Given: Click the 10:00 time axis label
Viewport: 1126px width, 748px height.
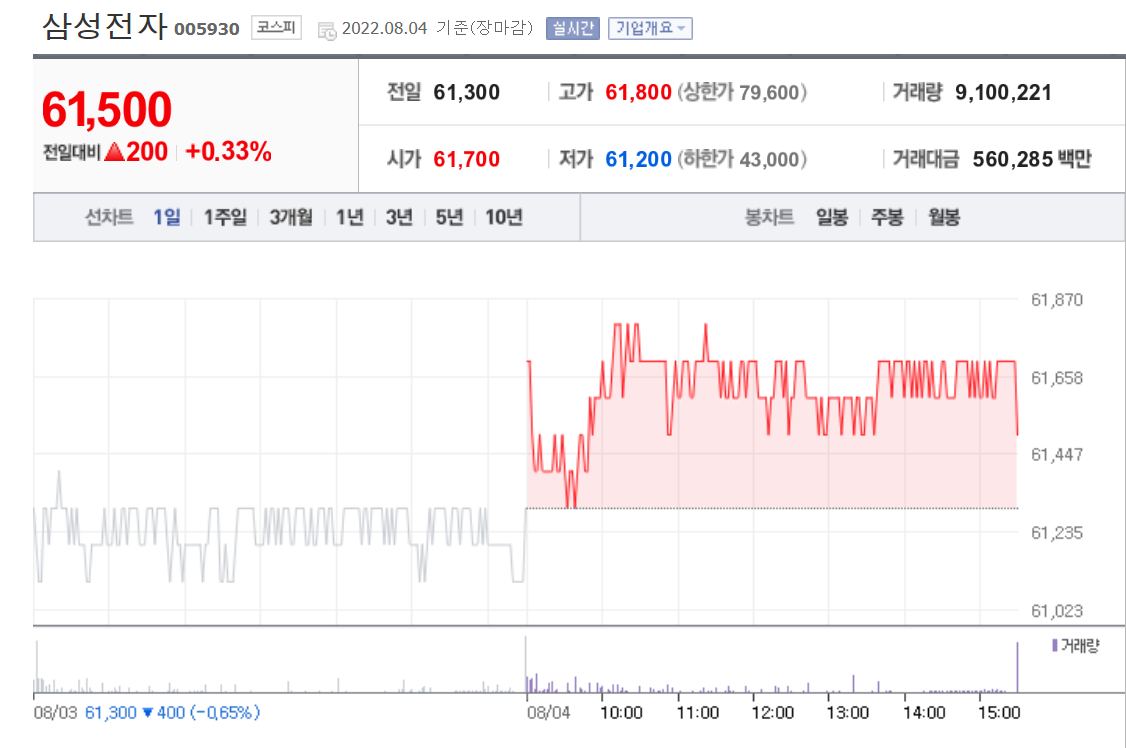Looking at the screenshot, I should pyautogui.click(x=621, y=713).
